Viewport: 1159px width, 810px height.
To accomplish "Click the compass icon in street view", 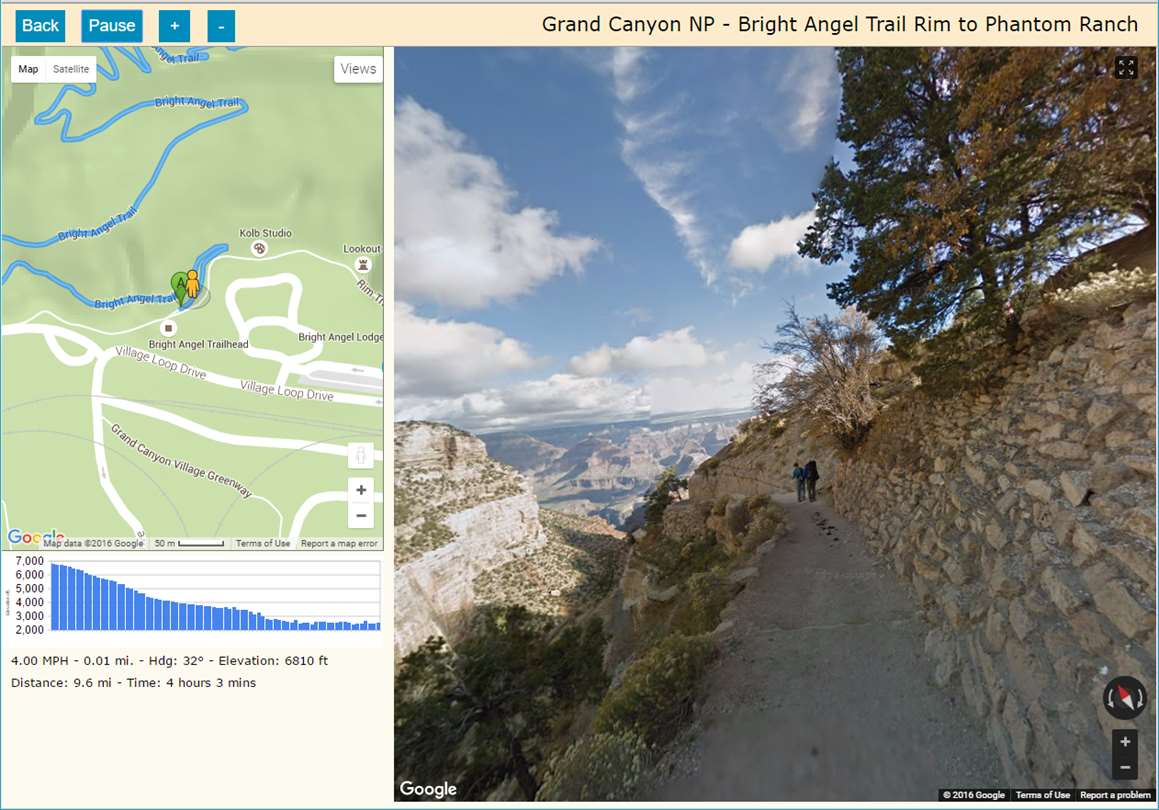I will pos(1124,697).
